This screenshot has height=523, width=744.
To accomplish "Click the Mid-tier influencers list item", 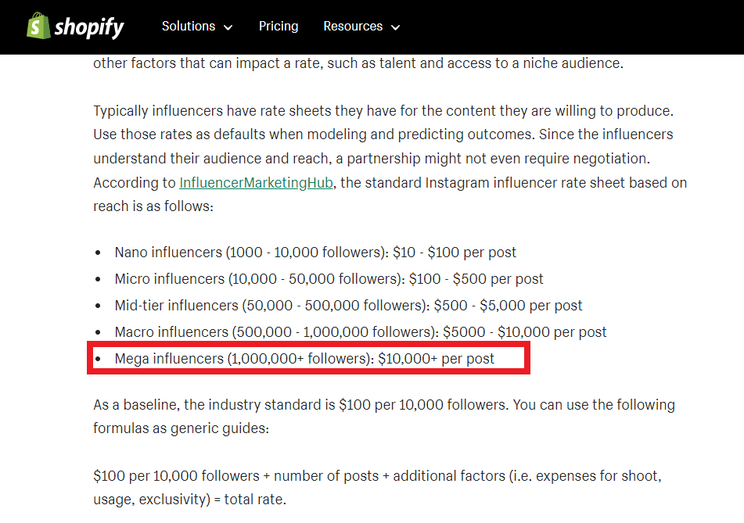I will pyautogui.click(x=348, y=305).
